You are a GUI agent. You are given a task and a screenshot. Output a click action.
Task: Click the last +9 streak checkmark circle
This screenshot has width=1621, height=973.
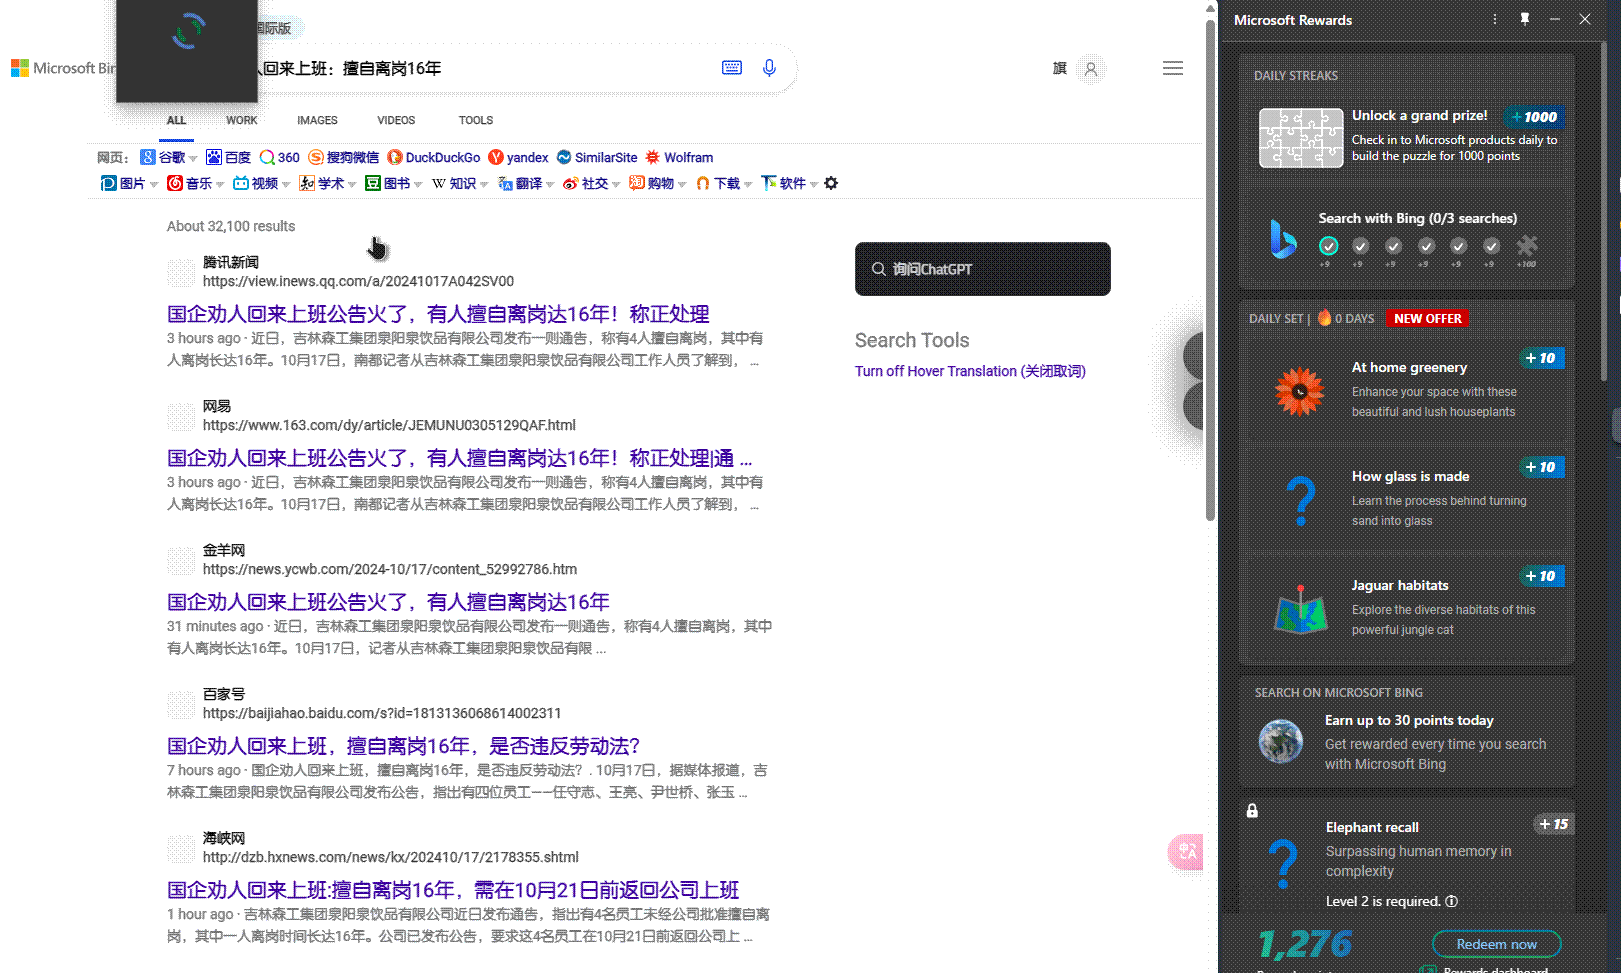(1491, 246)
